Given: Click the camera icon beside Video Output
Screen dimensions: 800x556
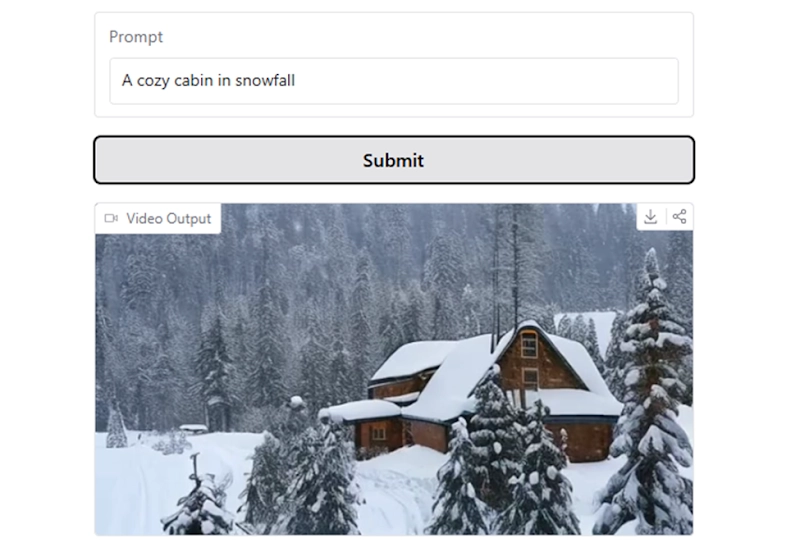Looking at the screenshot, I should pyautogui.click(x=111, y=218).
